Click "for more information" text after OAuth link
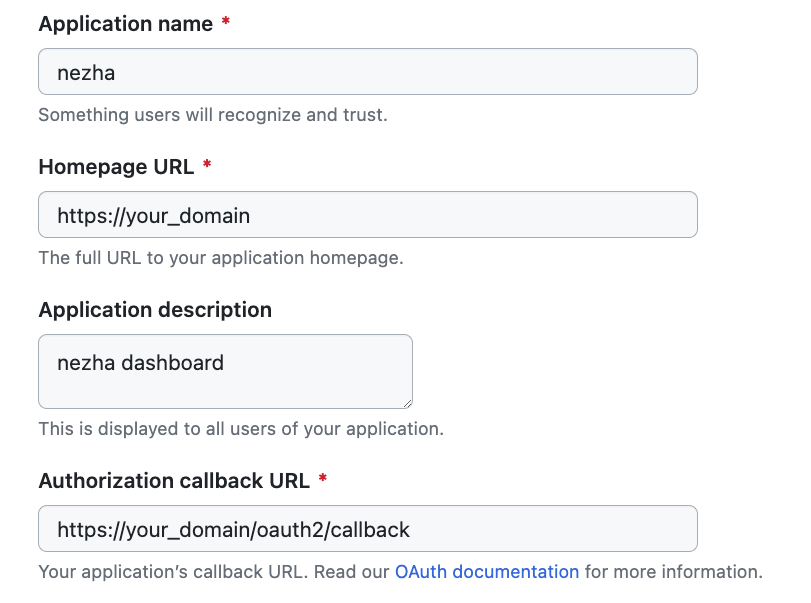This screenshot has width=811, height=603. pos(673,572)
